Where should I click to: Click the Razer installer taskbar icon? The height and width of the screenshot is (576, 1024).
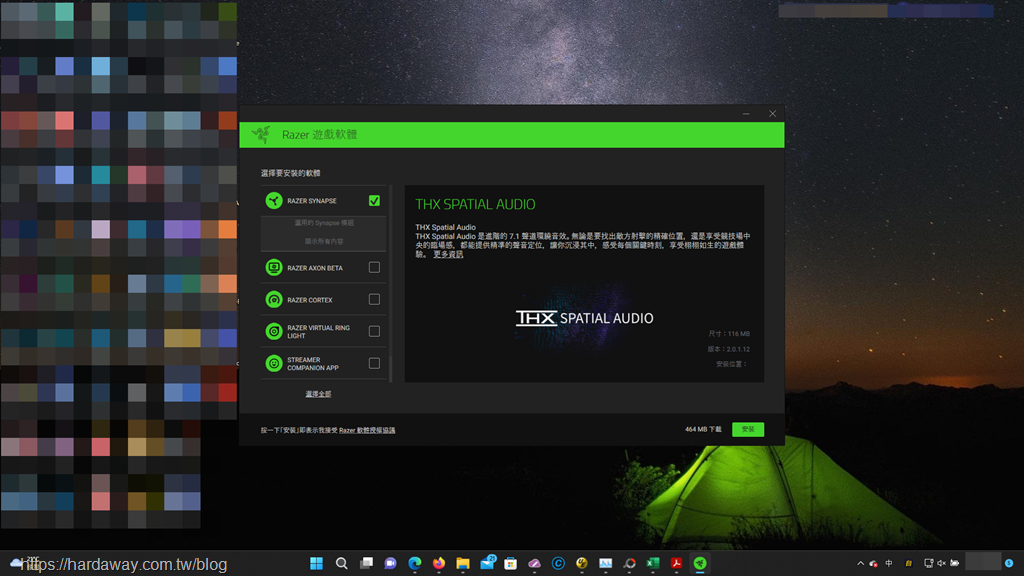[700, 563]
